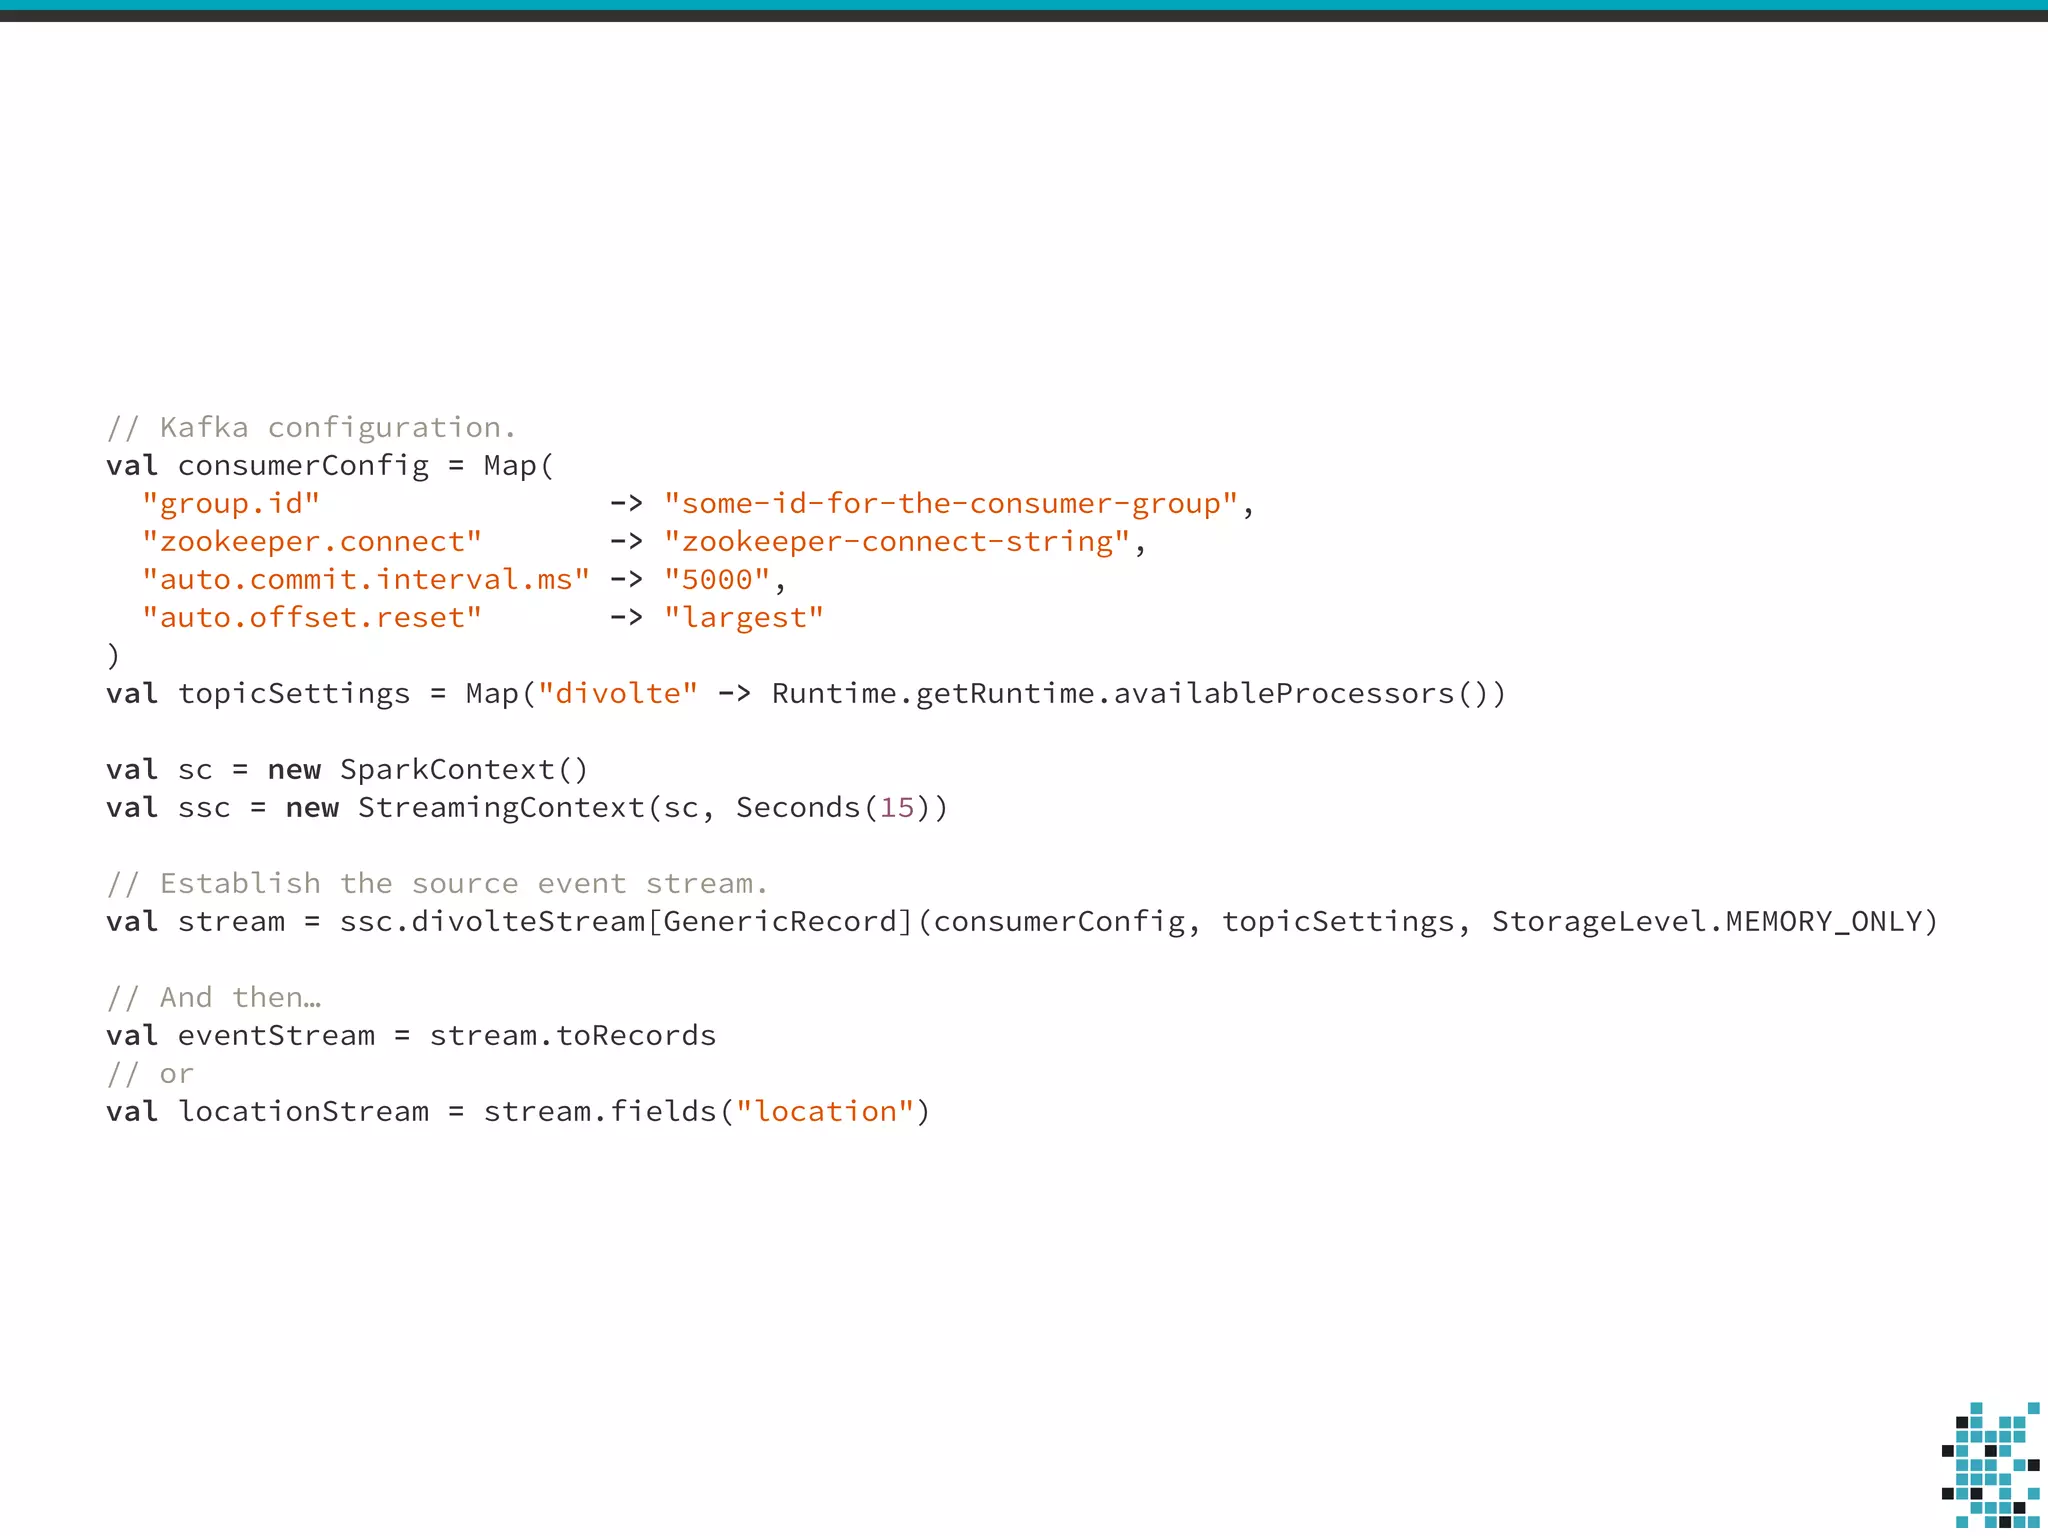The image size is (2048, 1536).
Task: Click 'ssc.divolteStream[GenericRecord]' call
Action: (627, 922)
